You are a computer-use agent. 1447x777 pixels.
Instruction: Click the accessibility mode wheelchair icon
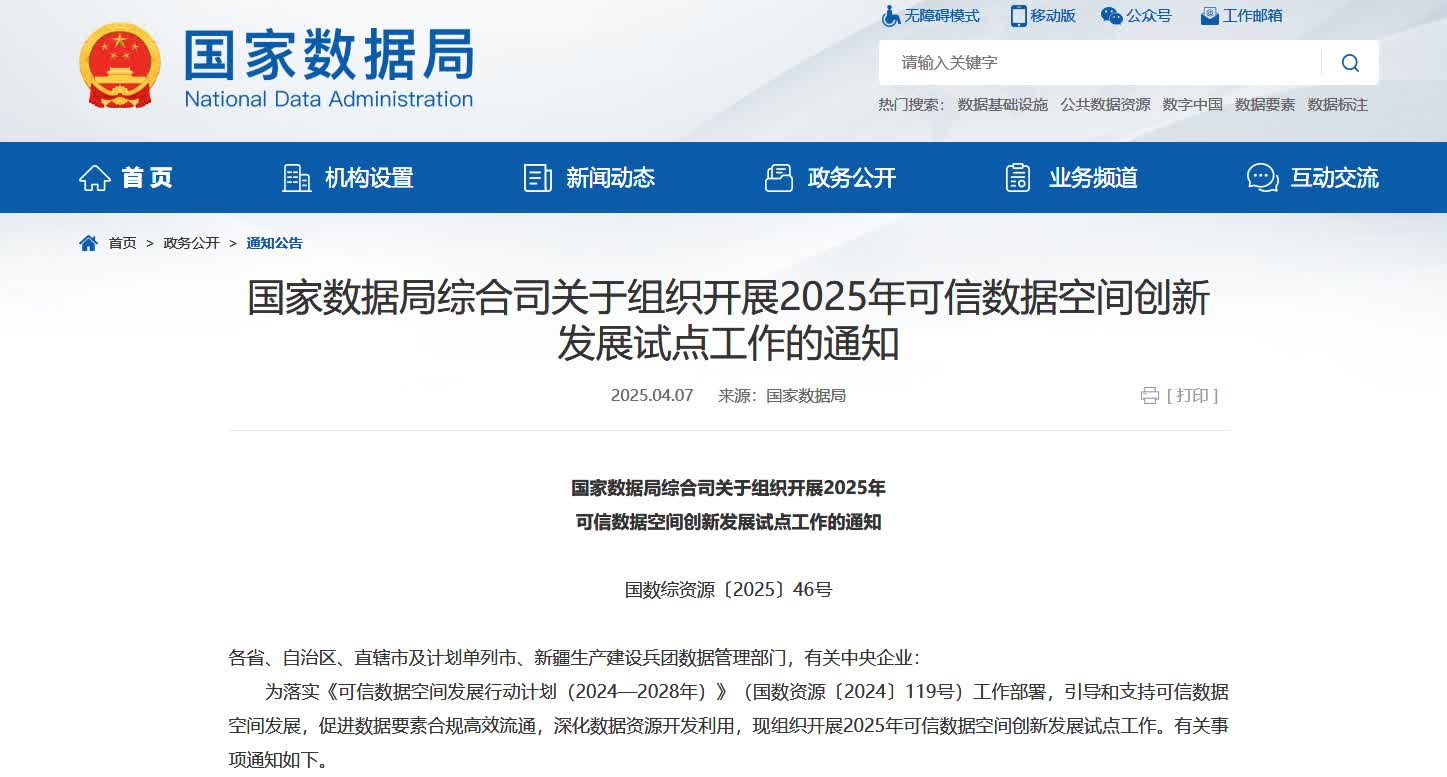(890, 16)
